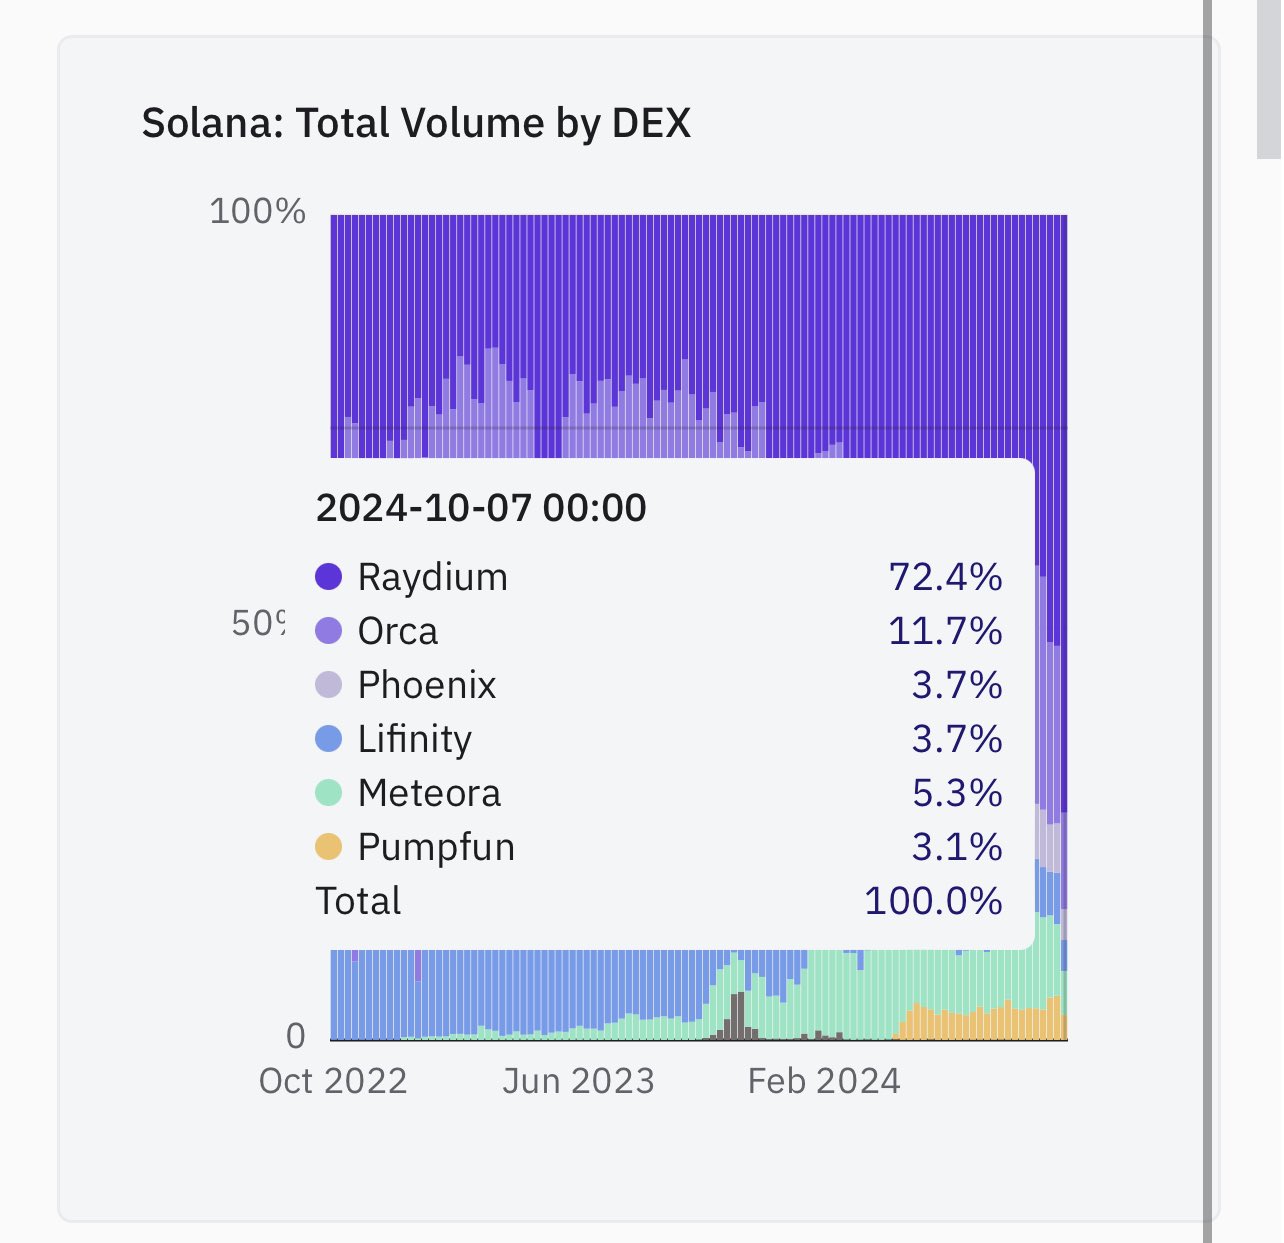The image size is (1284, 1243).
Task: Click the Meteora green legend dot
Action: point(328,793)
